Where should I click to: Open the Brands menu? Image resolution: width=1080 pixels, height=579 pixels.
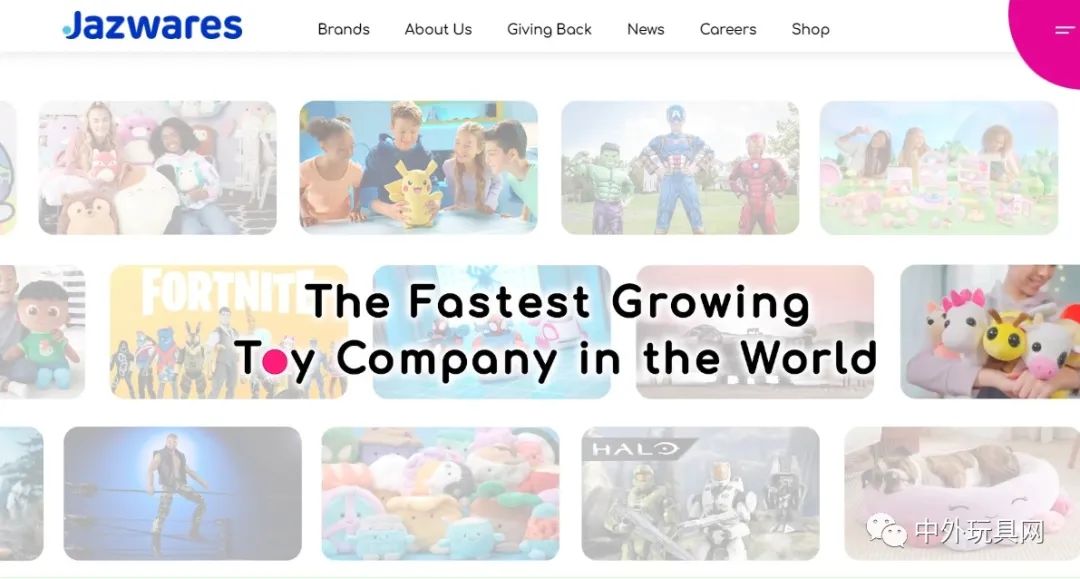tap(344, 30)
